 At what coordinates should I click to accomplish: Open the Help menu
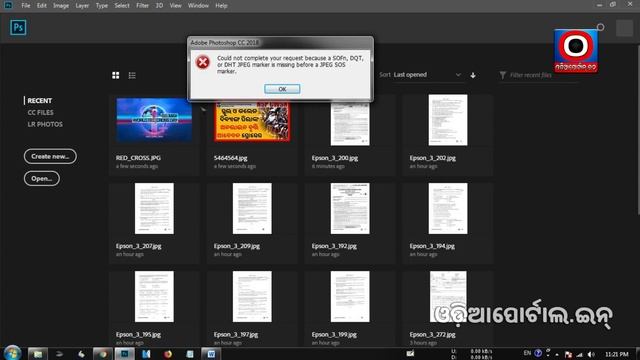coord(221,6)
